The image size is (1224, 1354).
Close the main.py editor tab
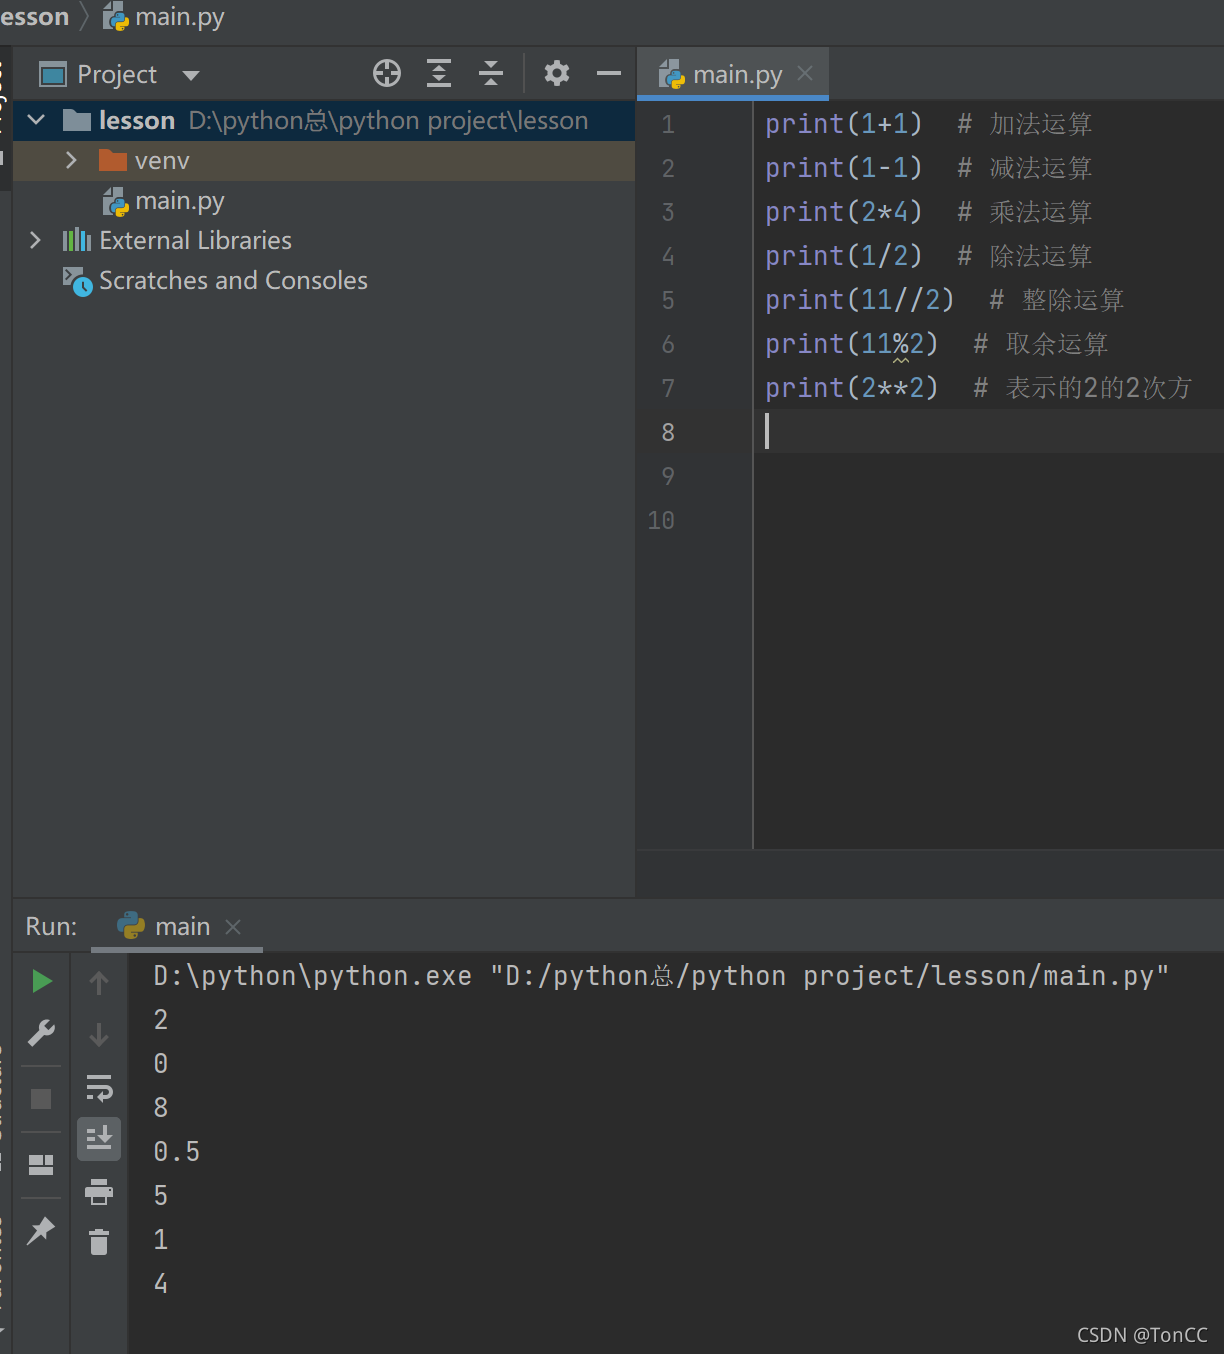coord(806,73)
